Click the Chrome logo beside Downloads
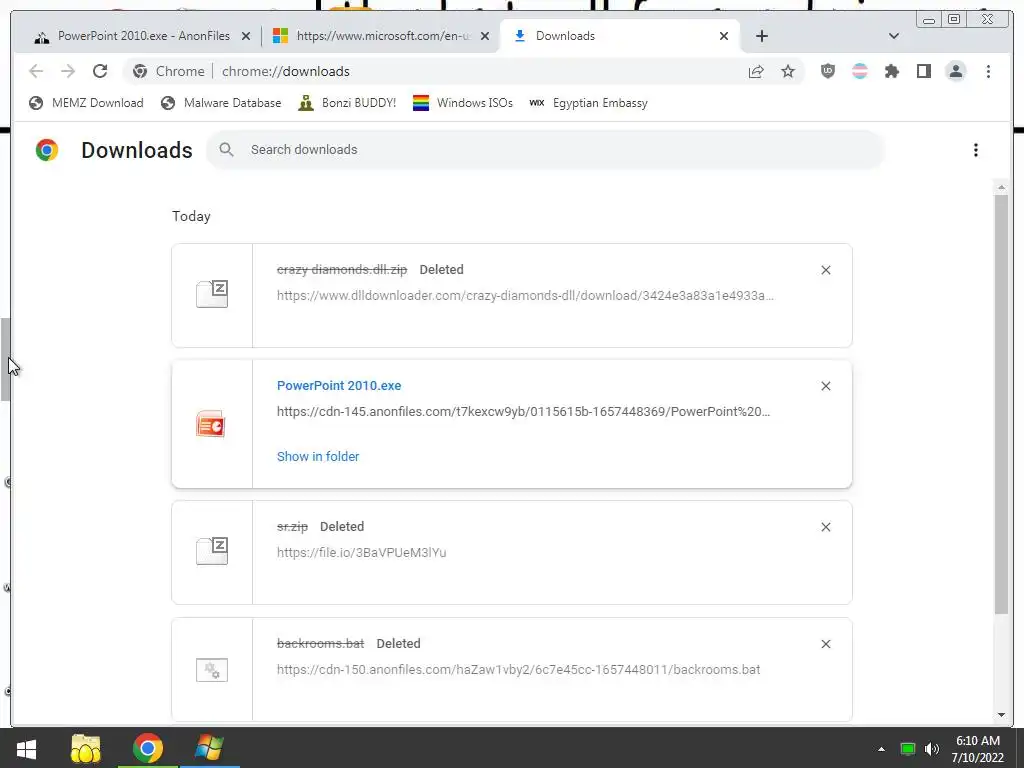This screenshot has width=1024, height=768. tap(47, 150)
